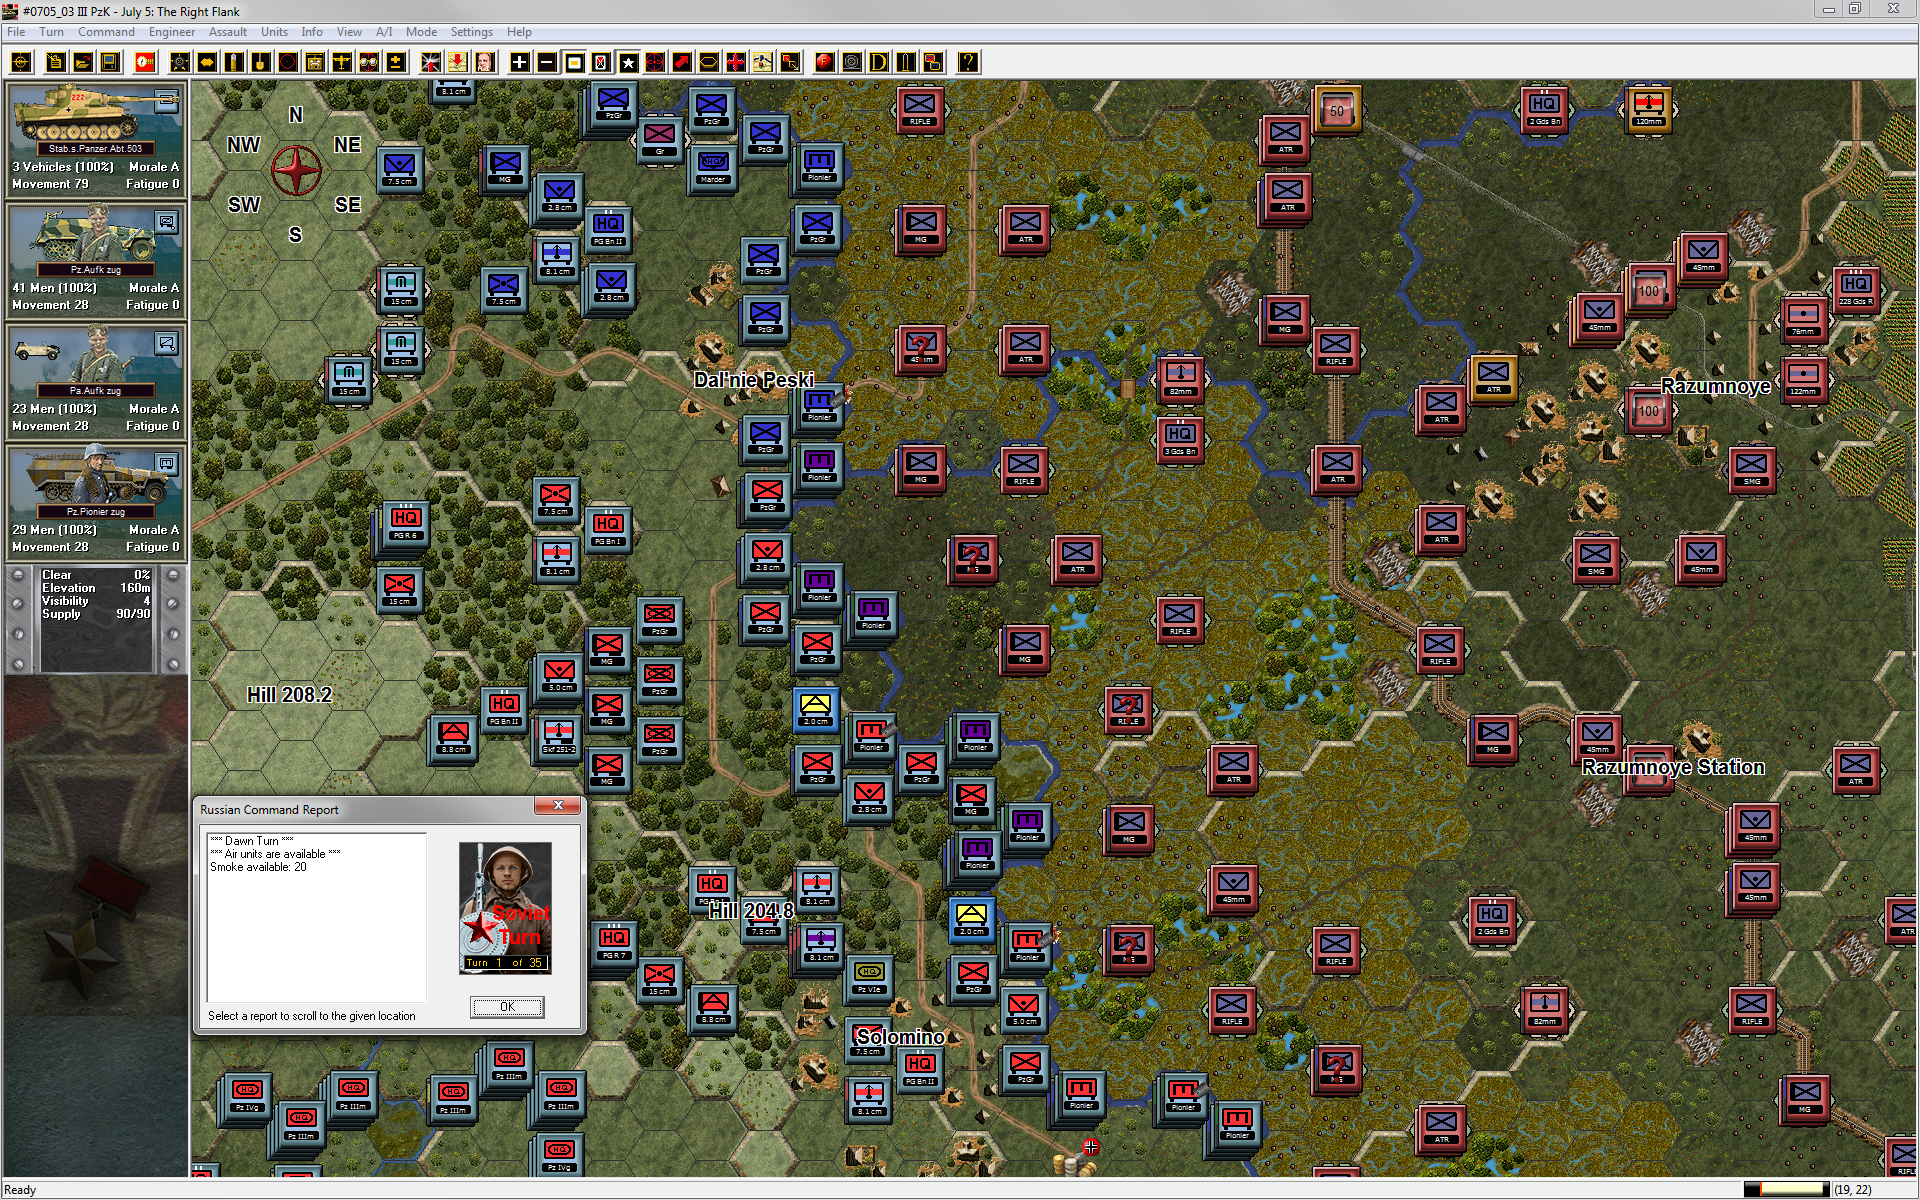Toggle the hex outline toolbar button
The image size is (1920, 1200).
coord(709,62)
